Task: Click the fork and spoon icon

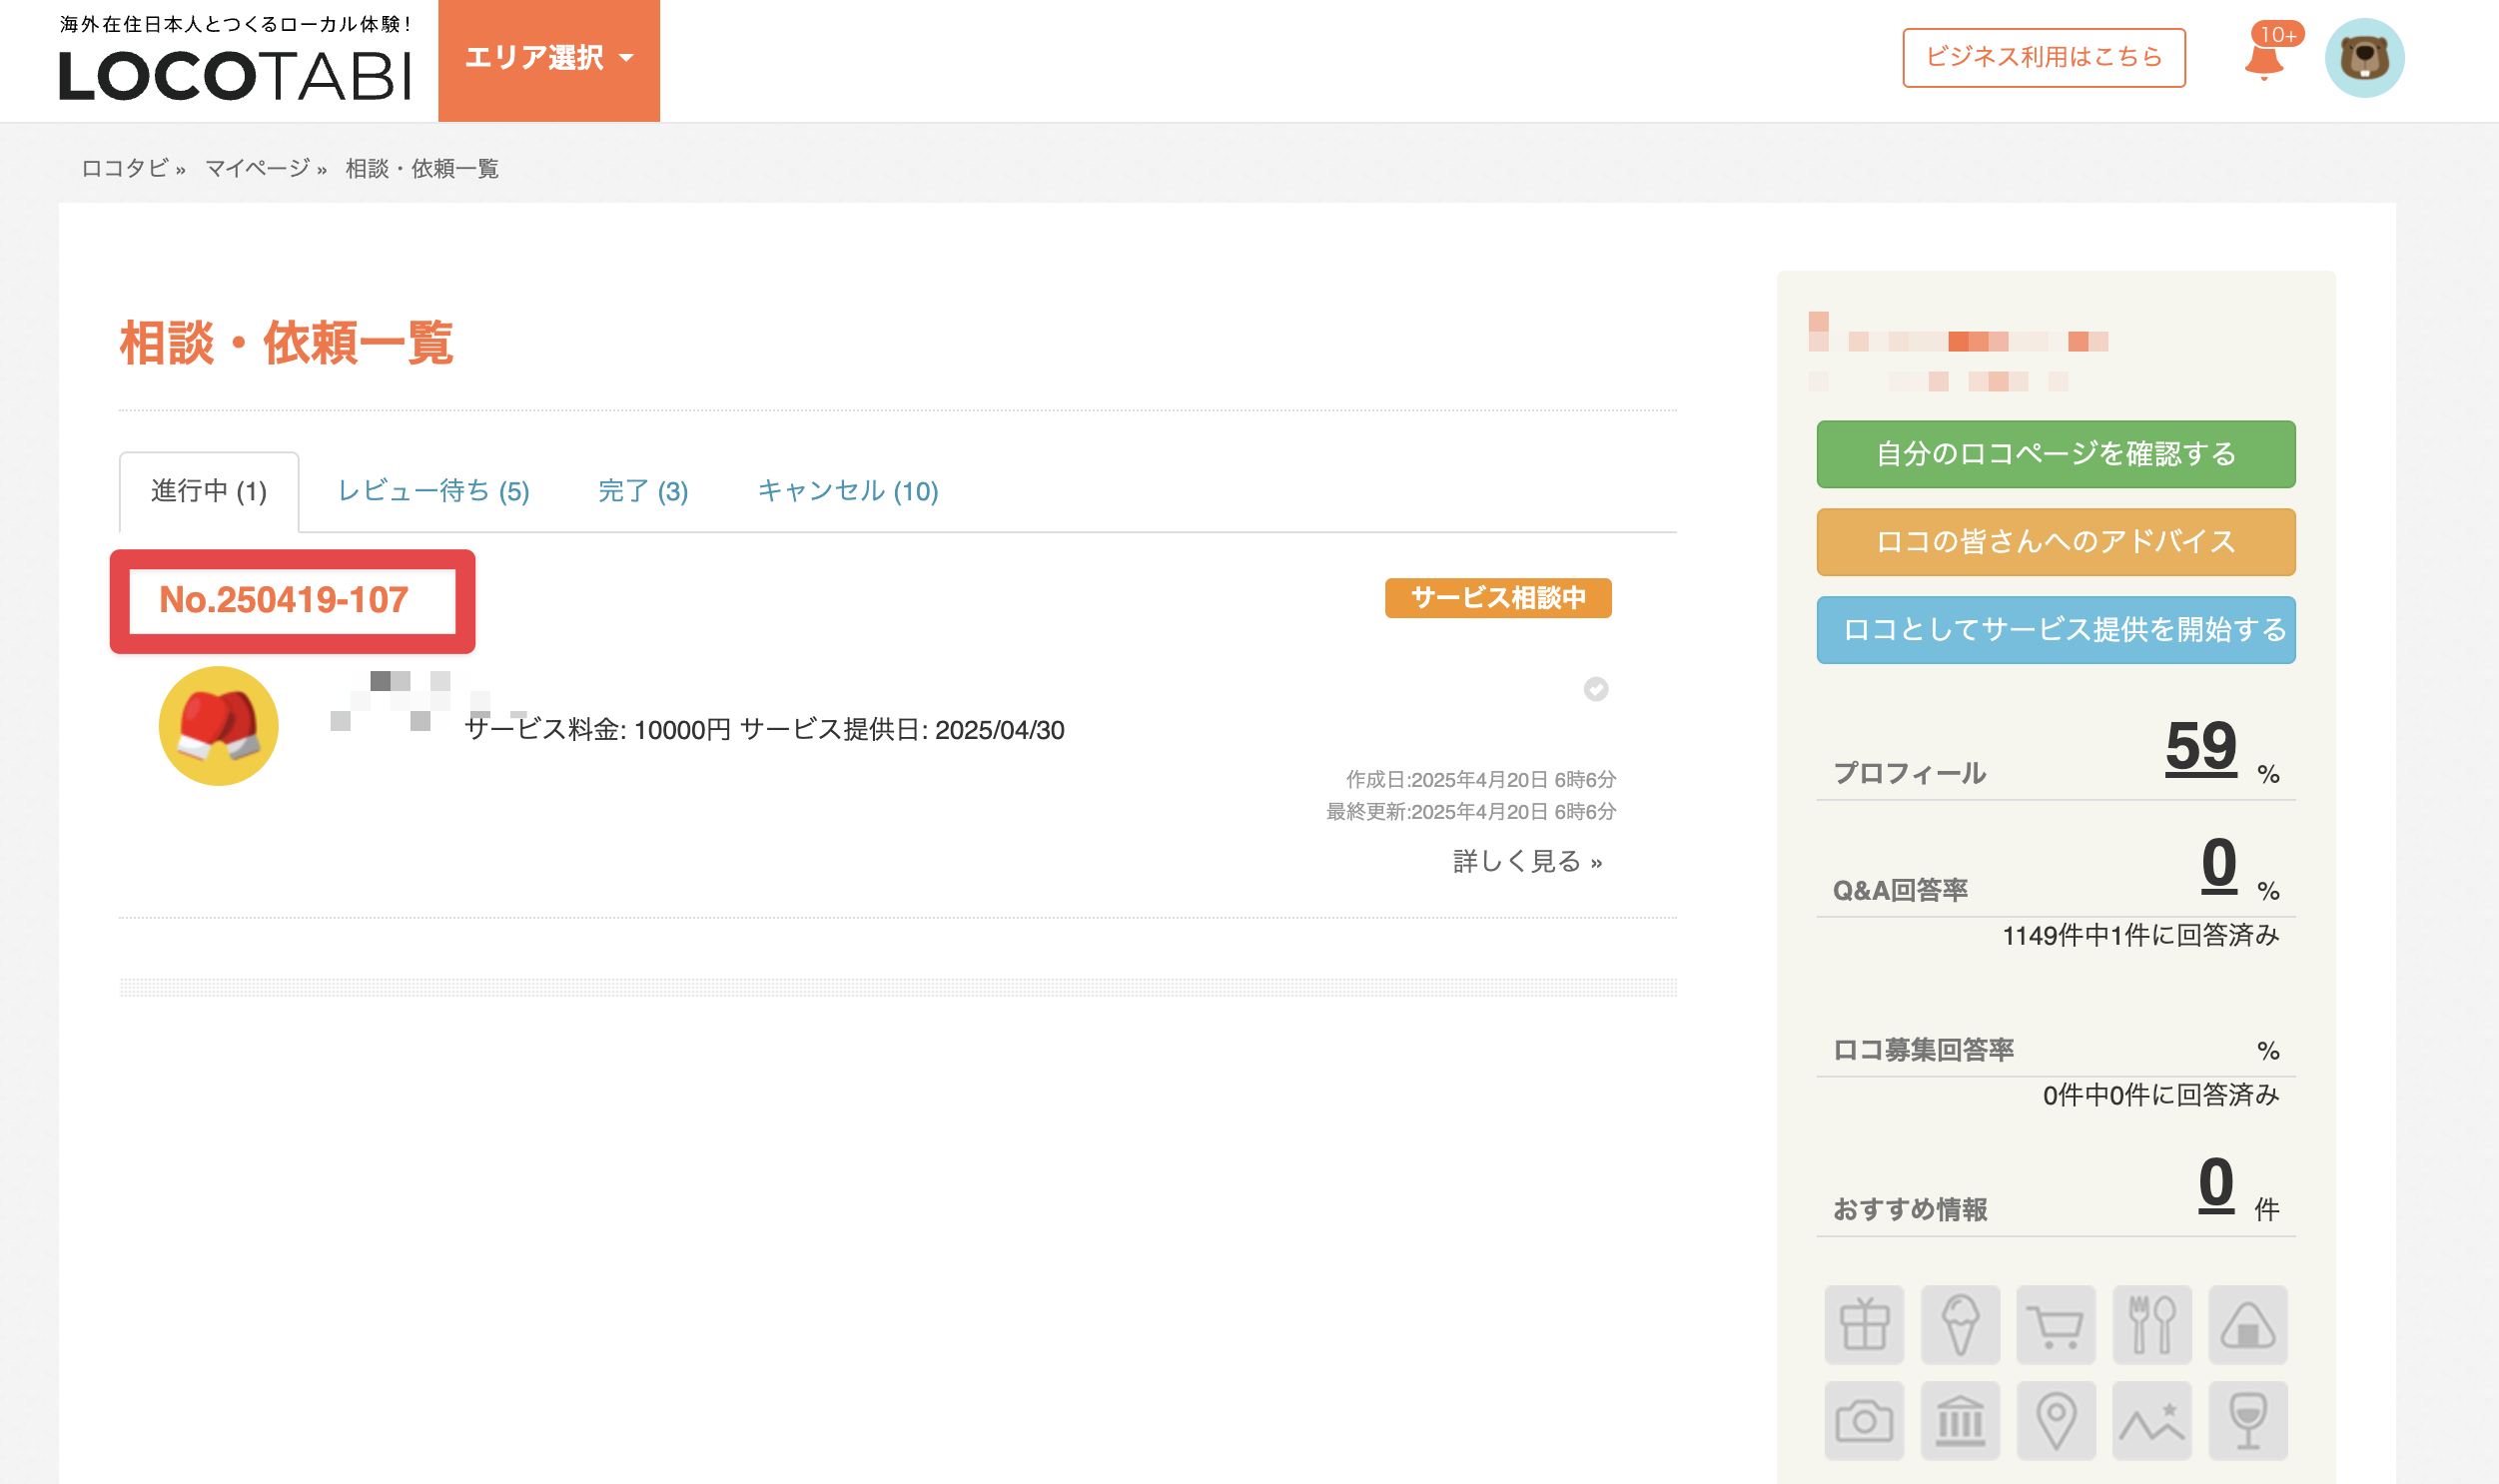Action: pos(2151,1324)
